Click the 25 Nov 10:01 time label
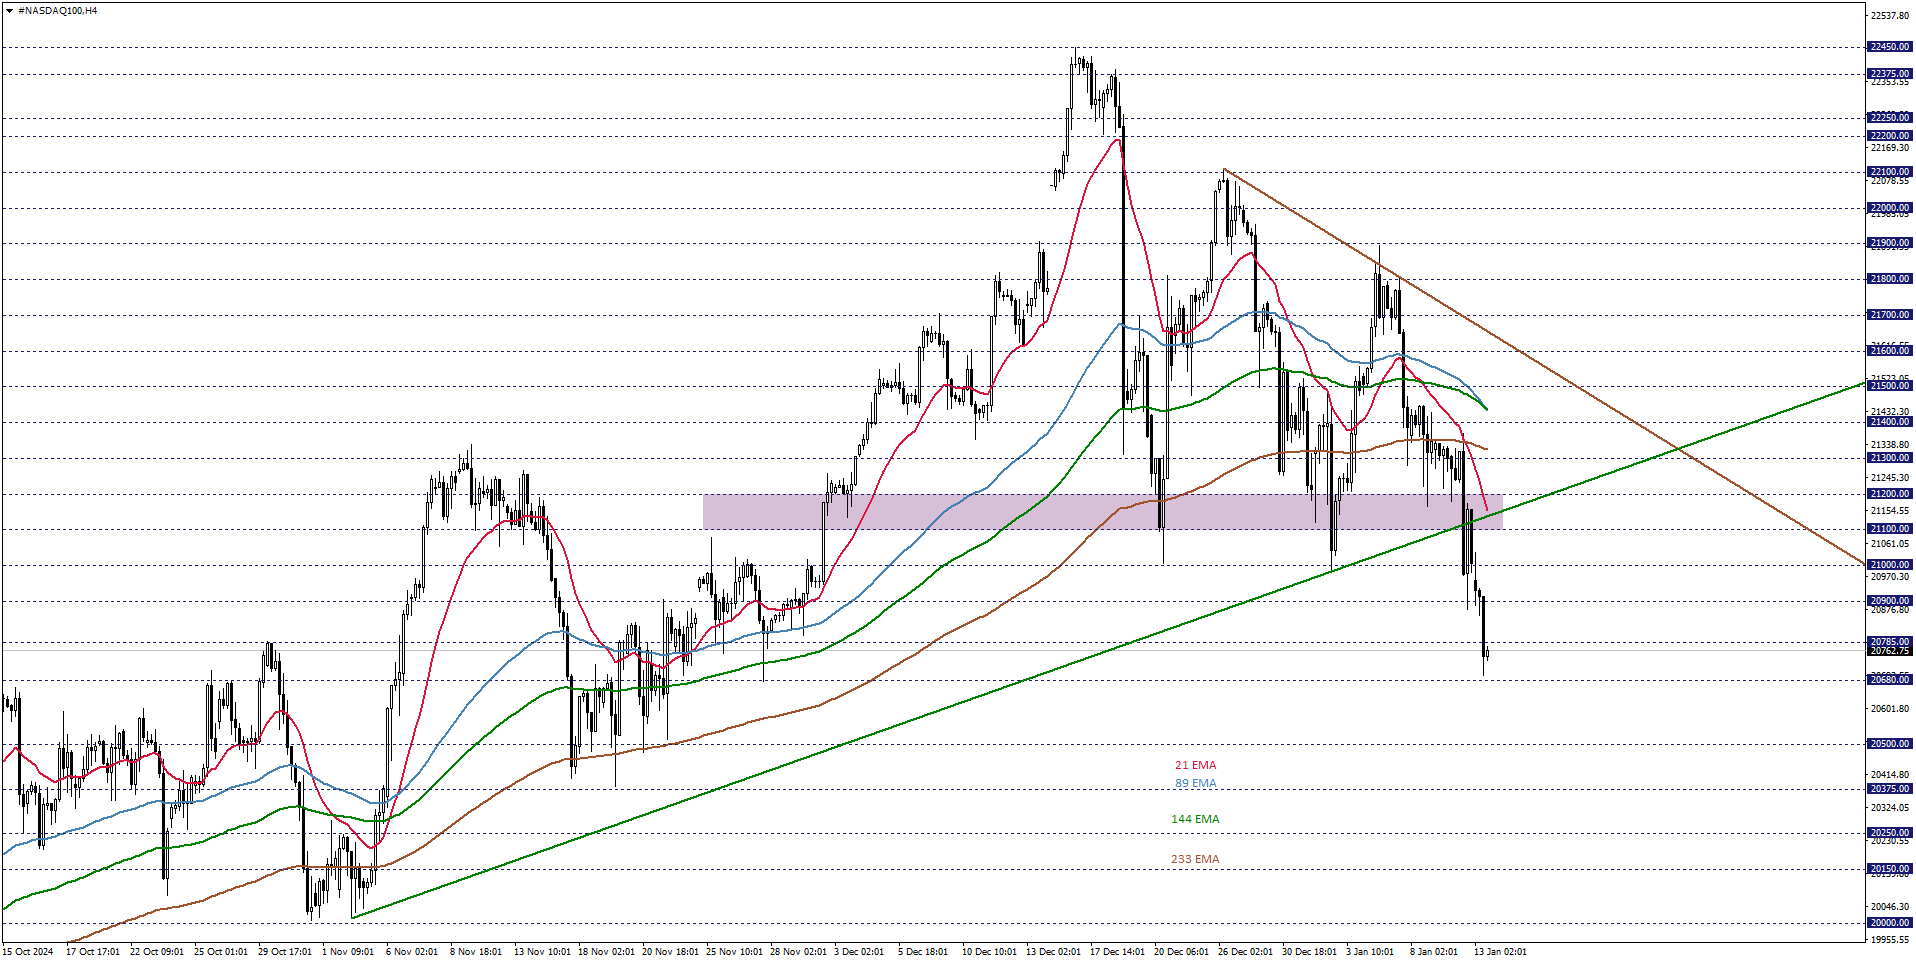 (734, 952)
